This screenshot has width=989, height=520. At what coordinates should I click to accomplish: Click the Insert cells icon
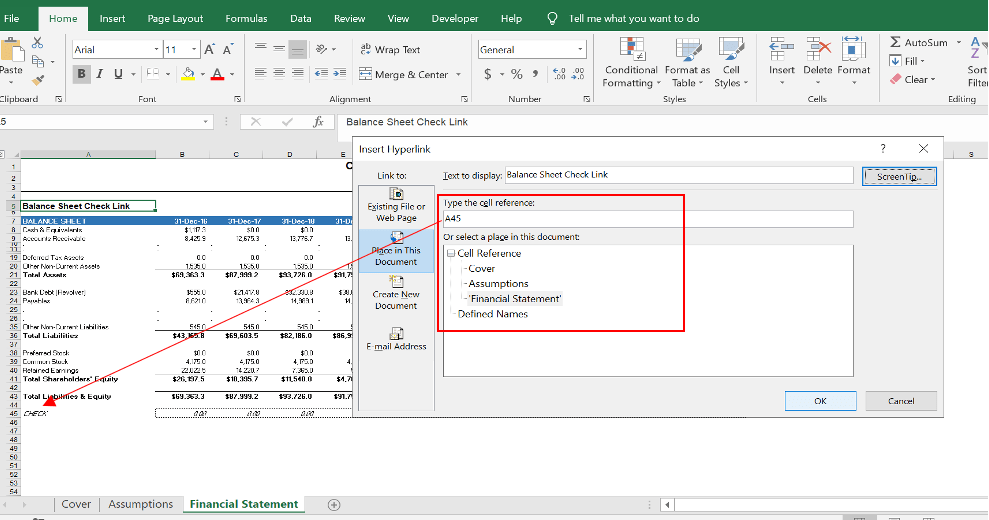point(782,50)
